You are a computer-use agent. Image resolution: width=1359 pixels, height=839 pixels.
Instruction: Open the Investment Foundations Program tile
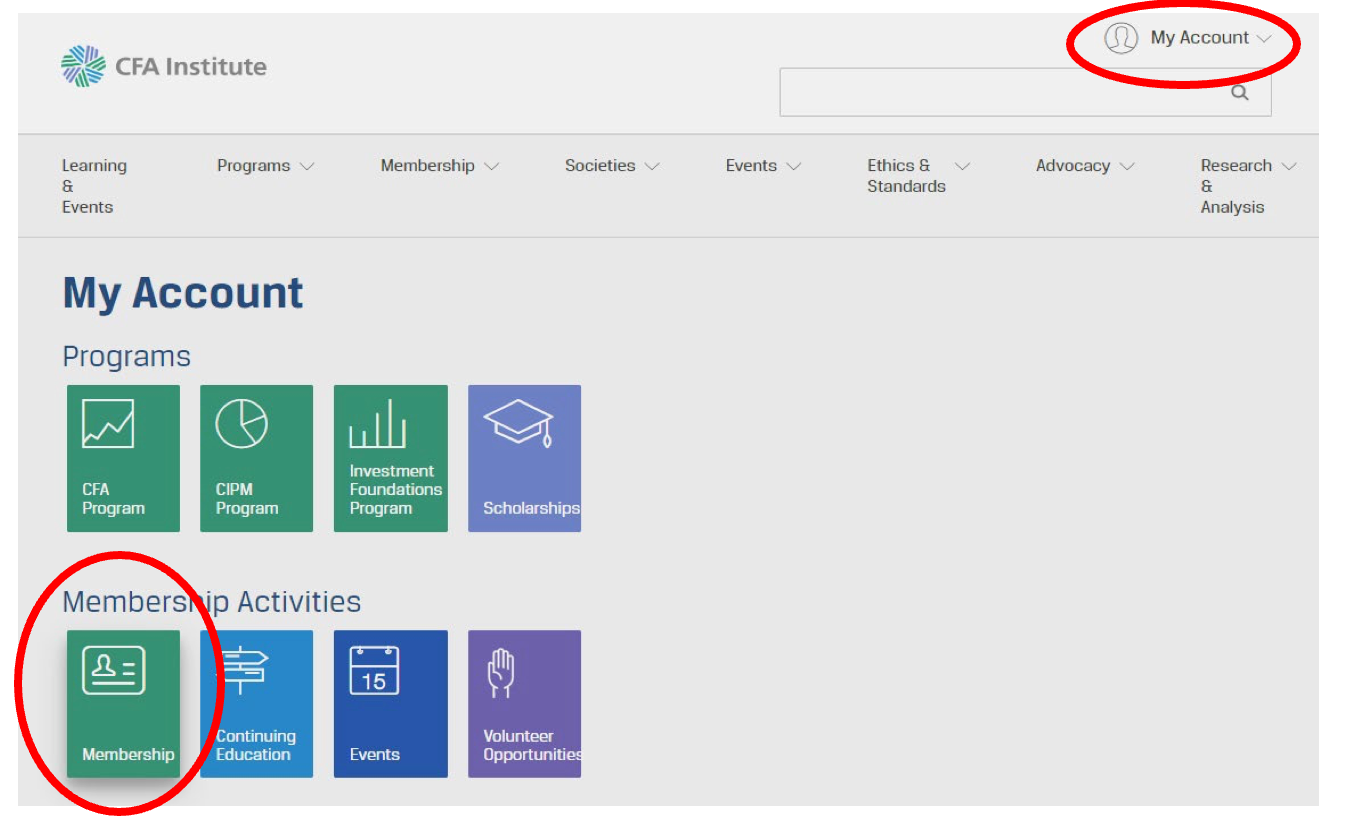(x=391, y=458)
